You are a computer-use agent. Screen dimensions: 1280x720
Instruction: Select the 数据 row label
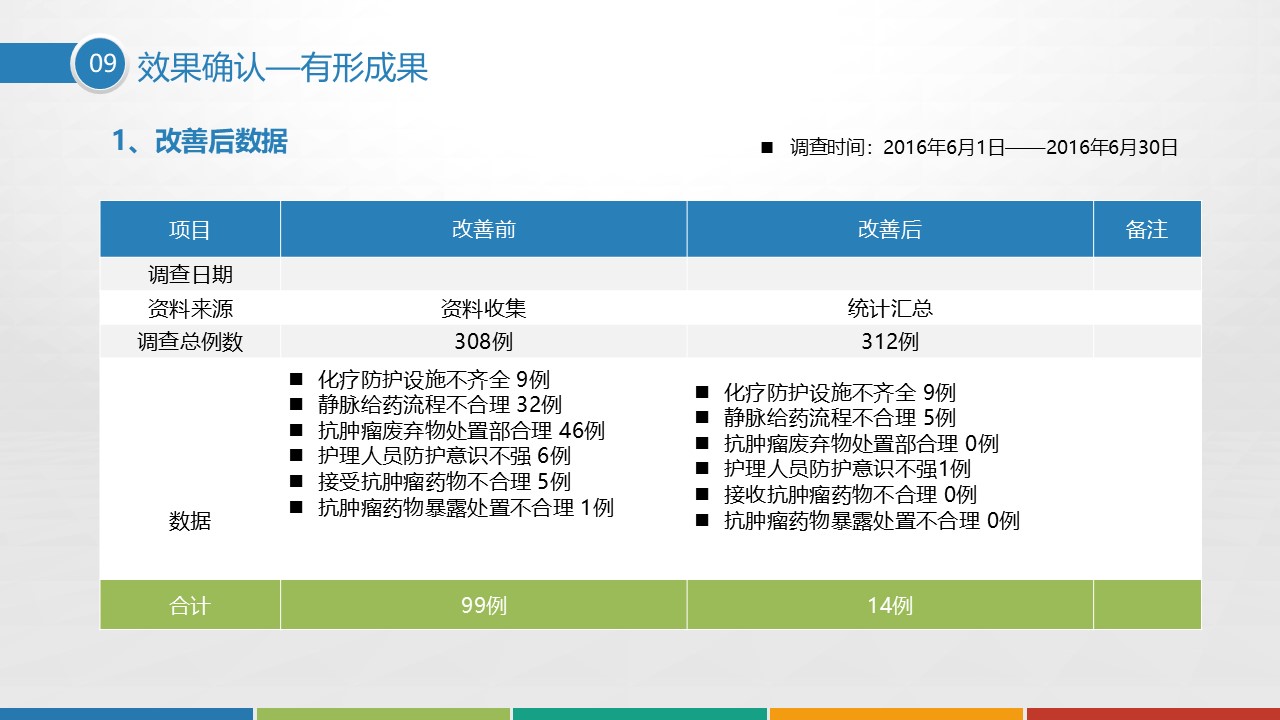190,521
